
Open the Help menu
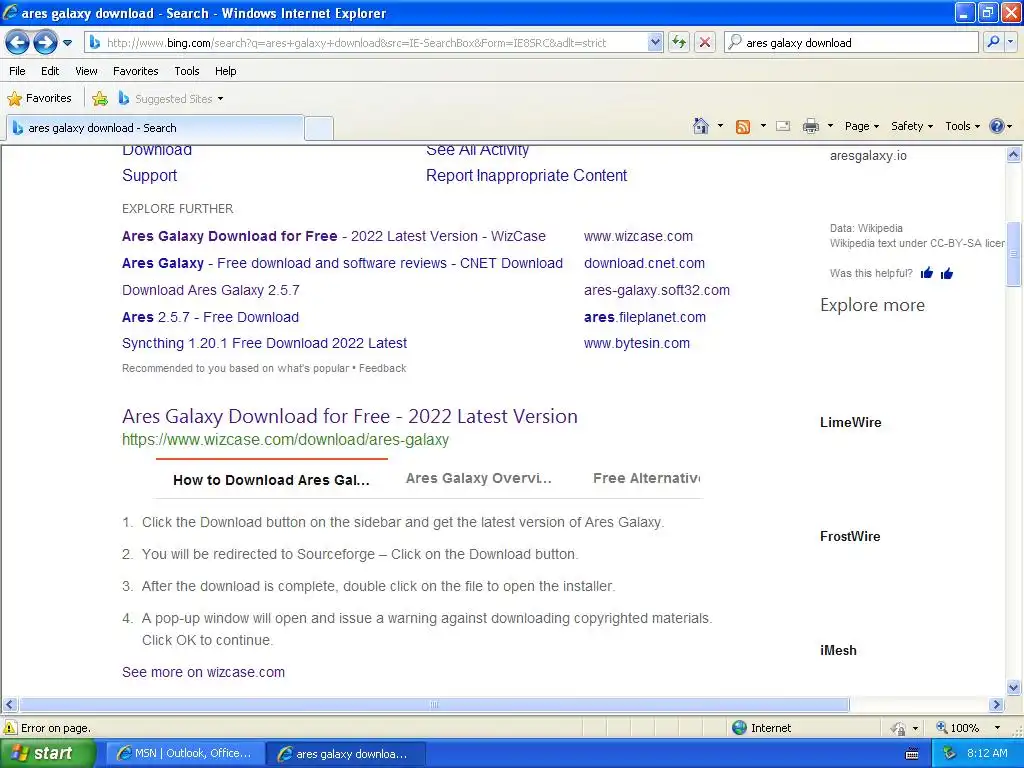[x=225, y=71]
